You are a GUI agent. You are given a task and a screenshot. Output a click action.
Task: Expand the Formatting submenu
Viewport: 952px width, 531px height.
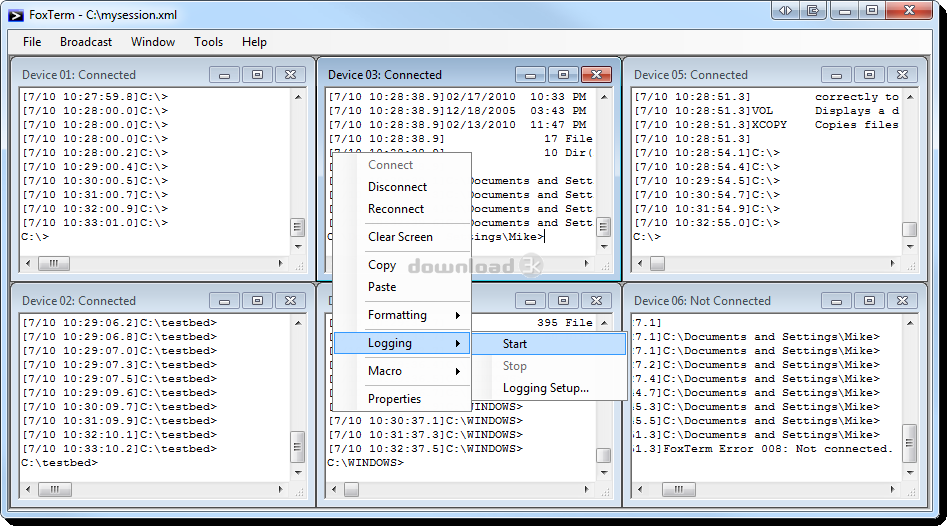pos(402,315)
